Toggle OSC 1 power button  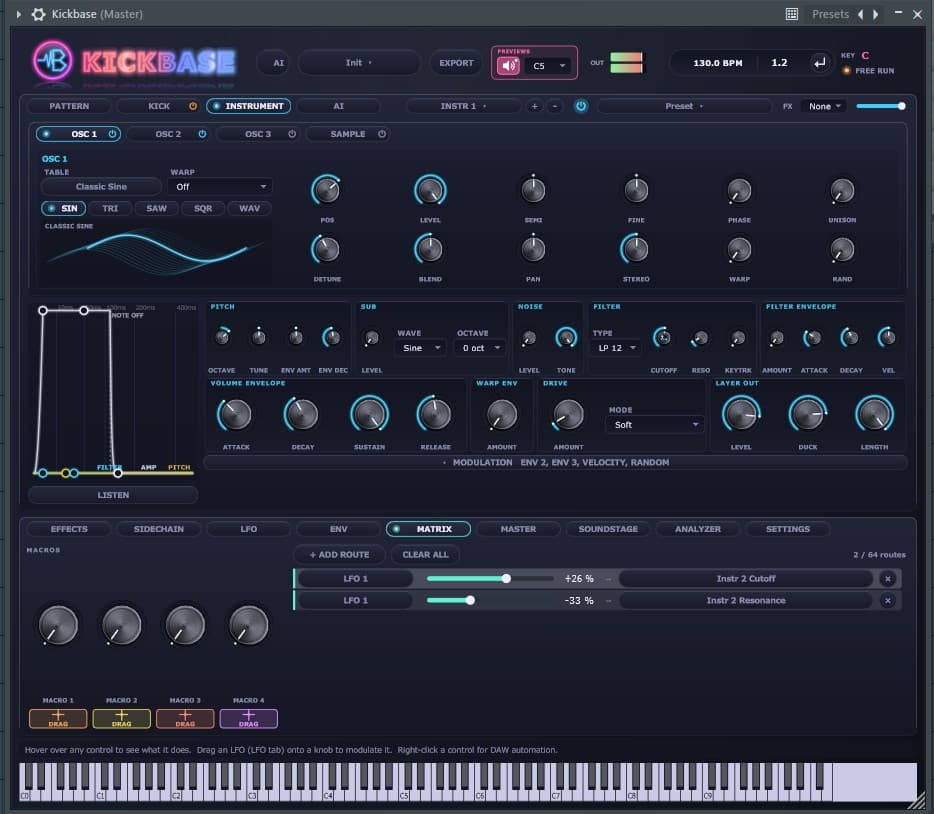click(112, 134)
